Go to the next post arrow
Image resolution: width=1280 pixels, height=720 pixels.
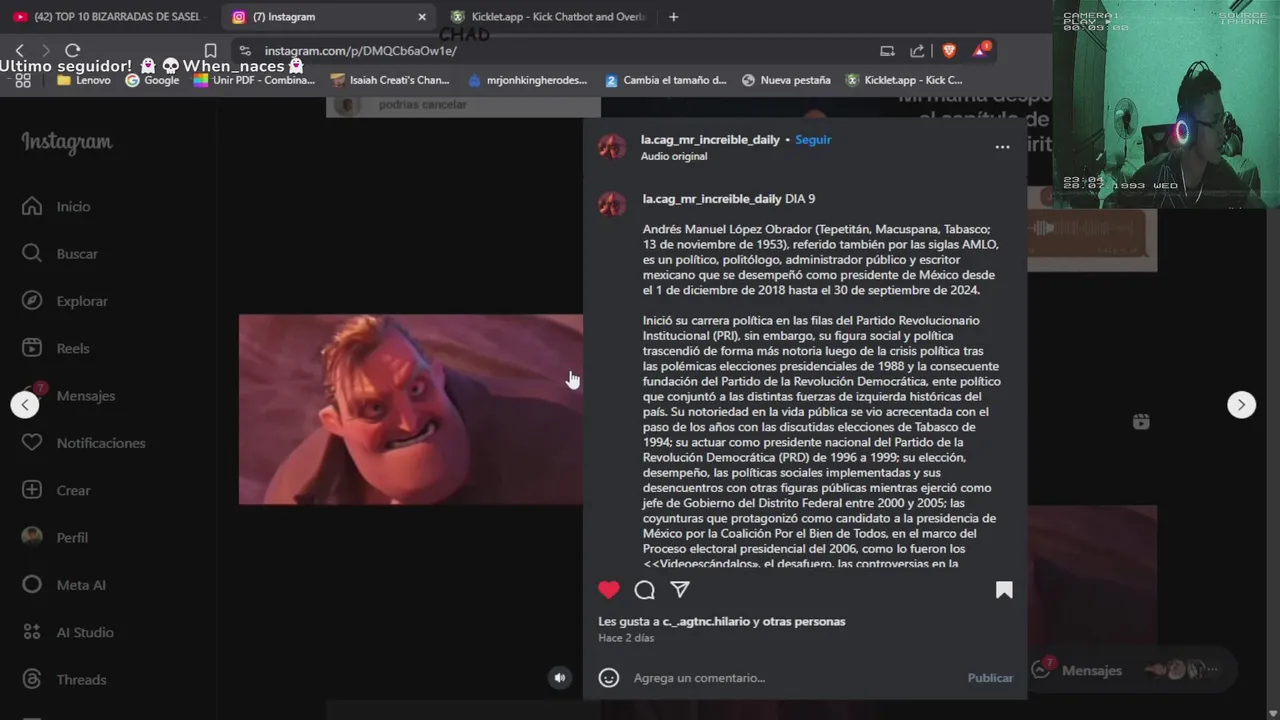1241,404
